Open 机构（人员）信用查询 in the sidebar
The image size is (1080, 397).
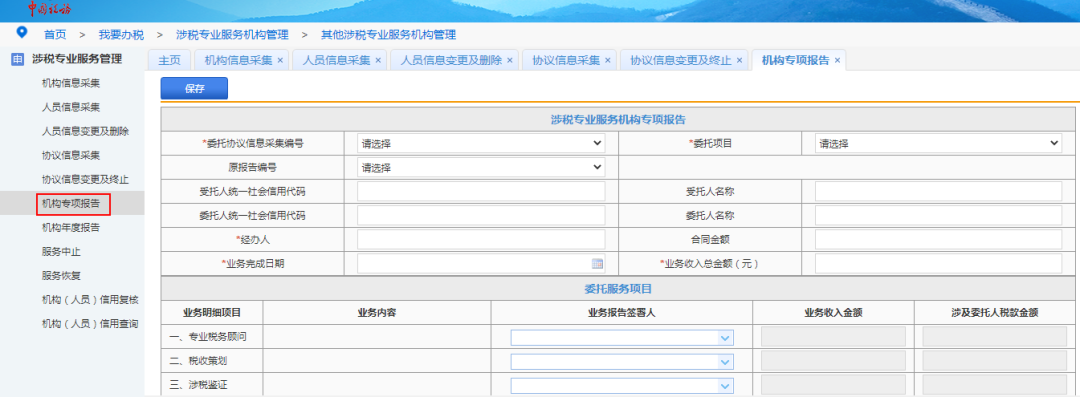[90, 323]
